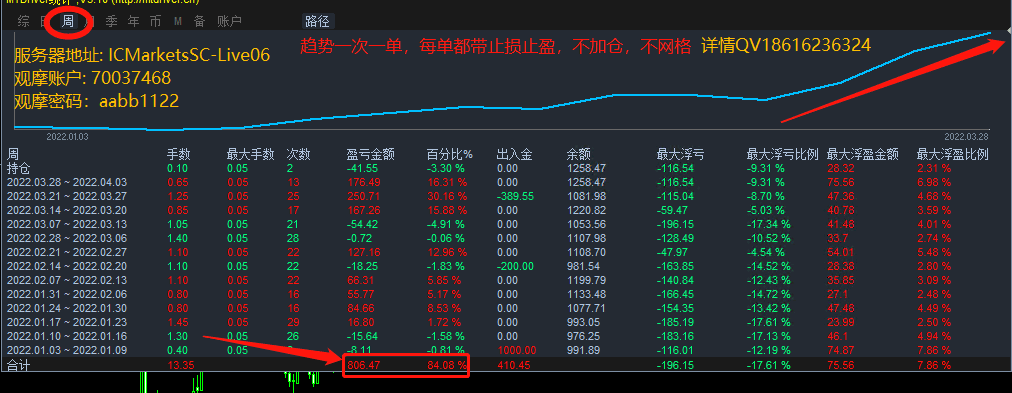The image size is (1012, 393).
Task: Click the 手数 column header
Action: tap(178, 154)
